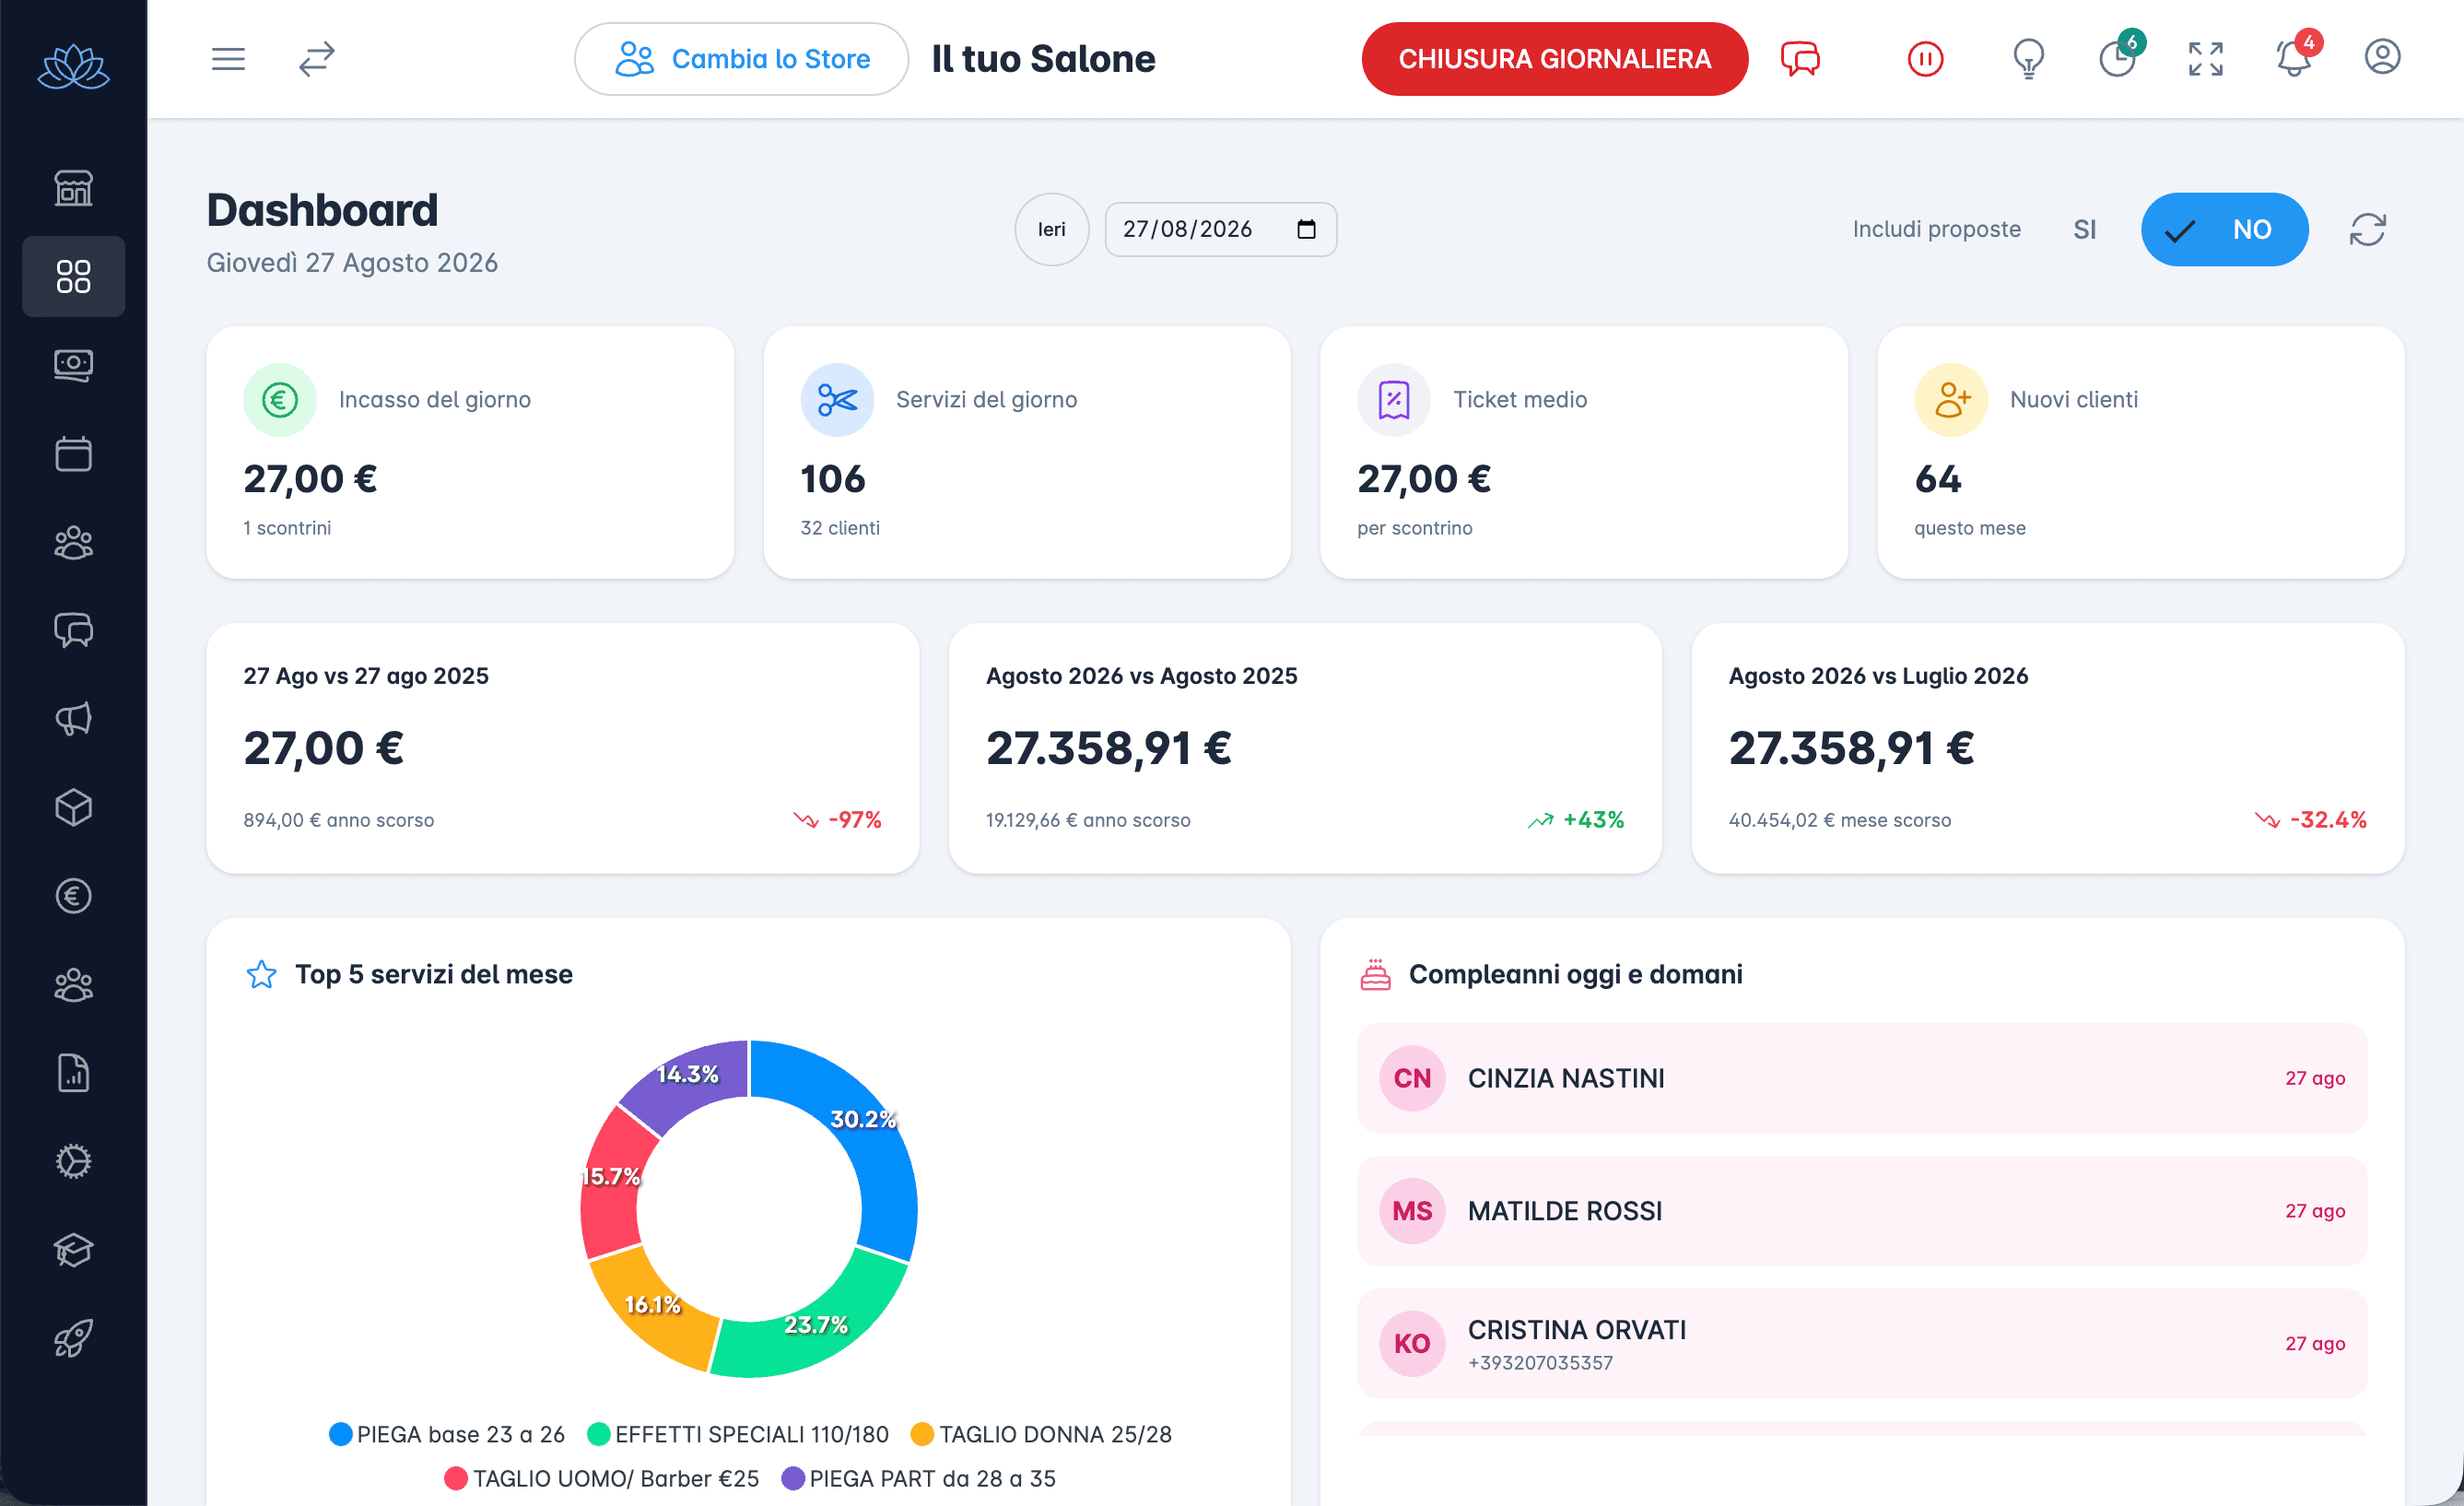
Task: Open the notifications bell with badge 4
Action: [x=2296, y=57]
